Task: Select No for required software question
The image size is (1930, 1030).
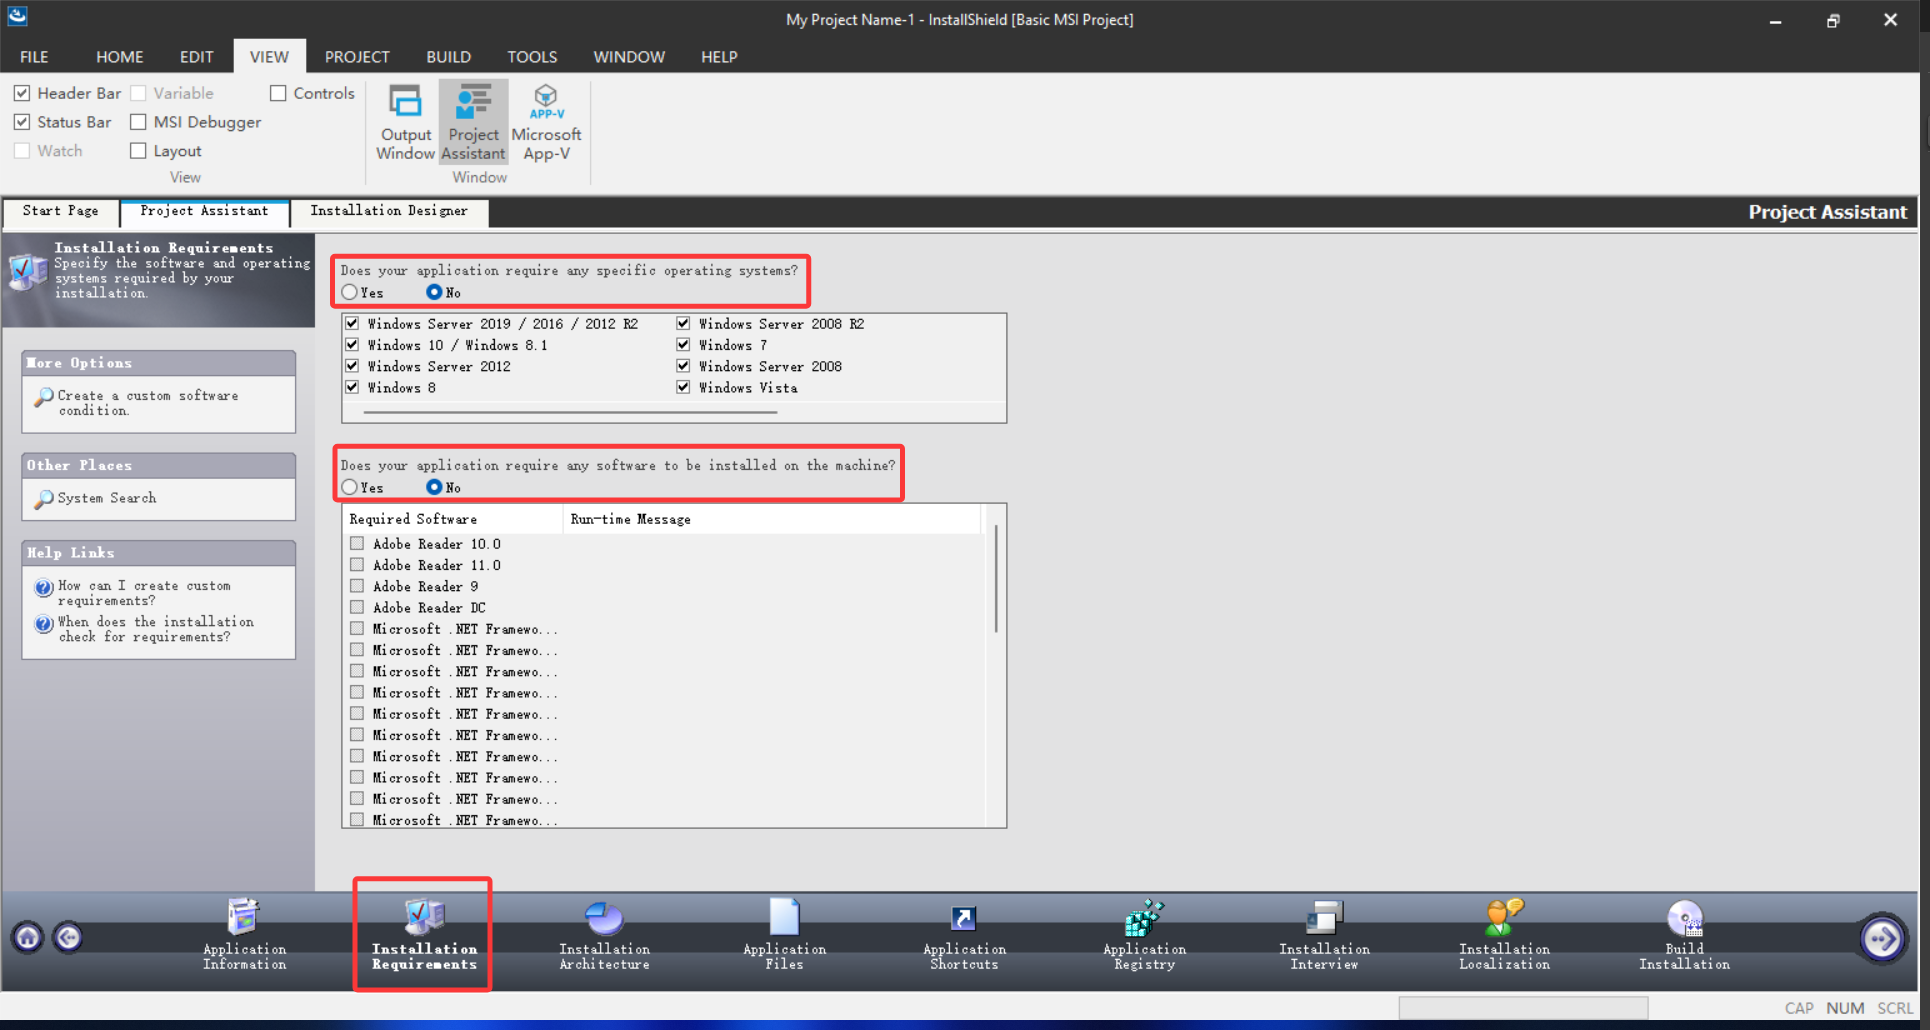Action: pos(434,487)
